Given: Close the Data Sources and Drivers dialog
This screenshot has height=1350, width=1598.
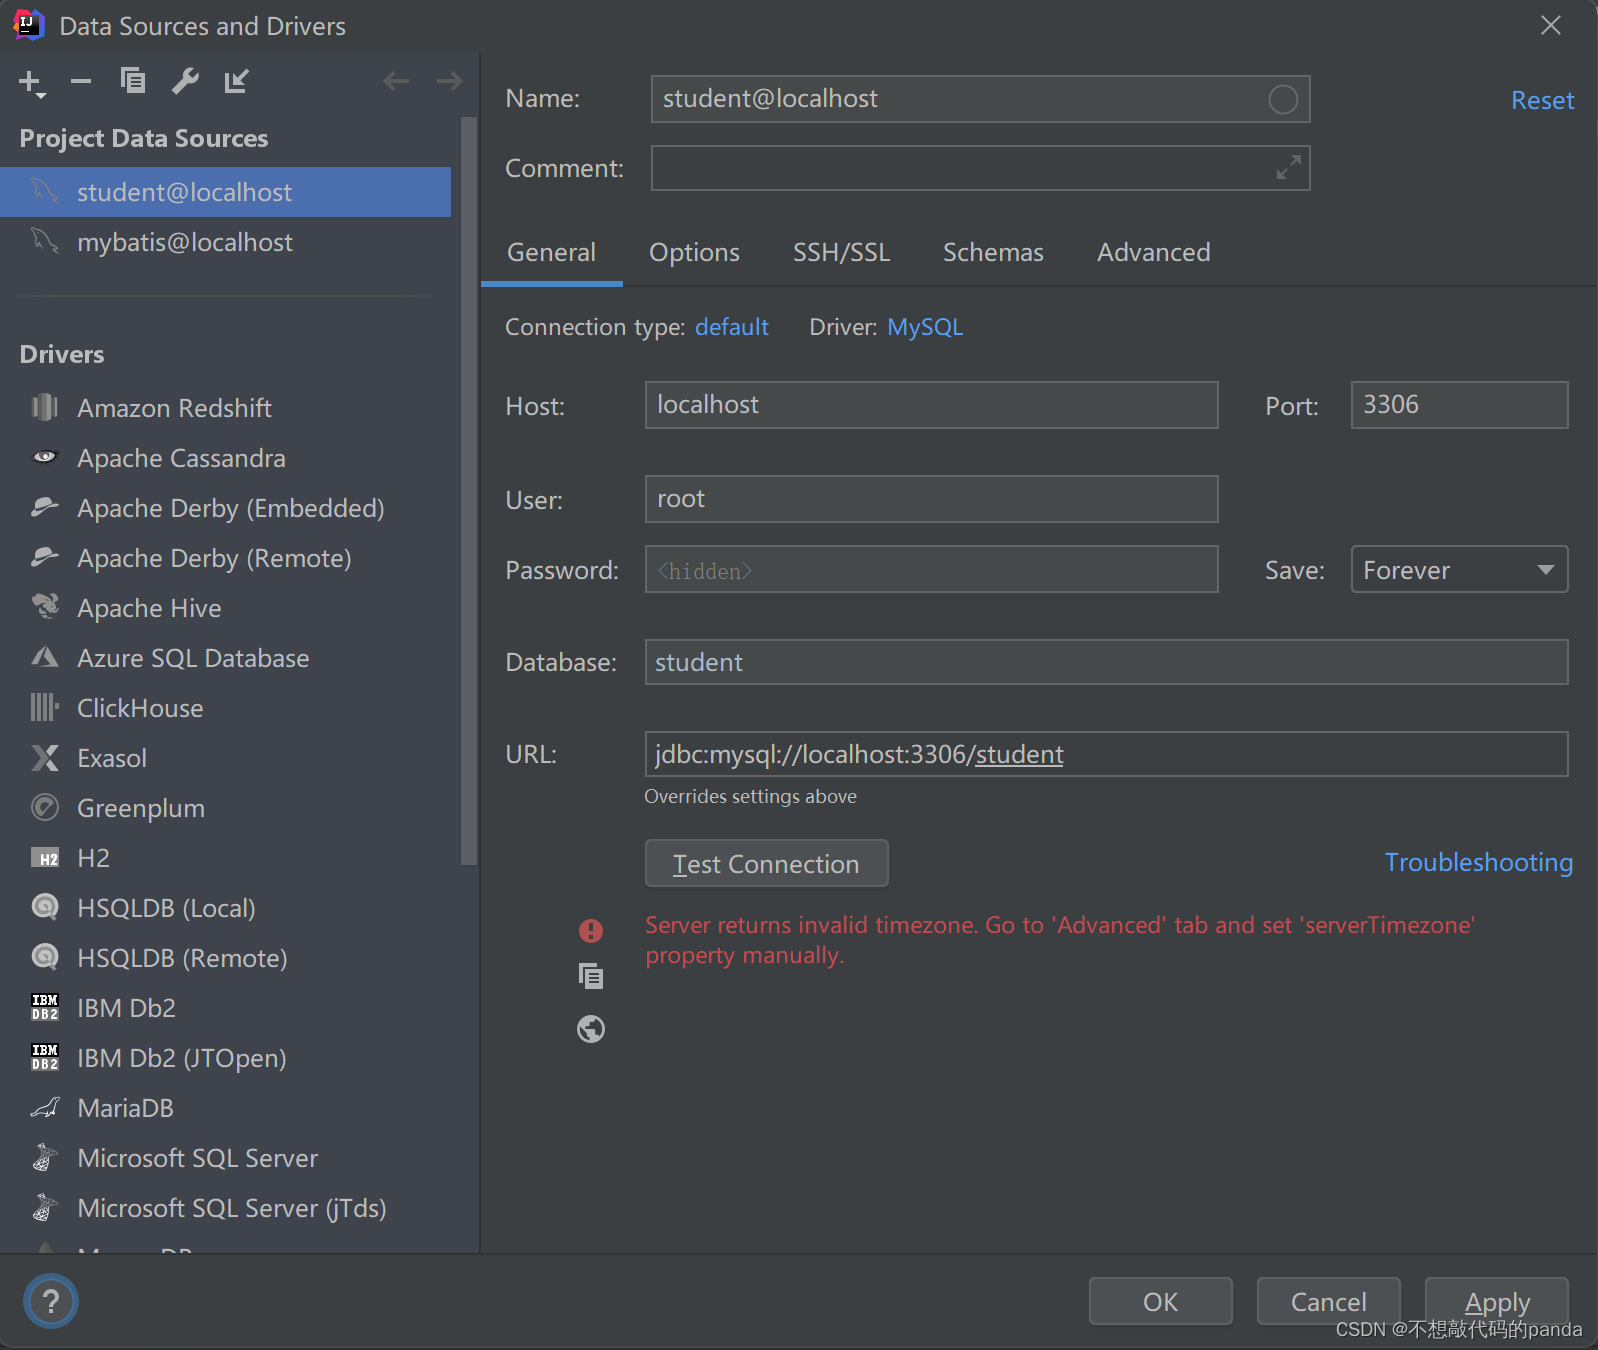Looking at the screenshot, I should click(x=1551, y=25).
